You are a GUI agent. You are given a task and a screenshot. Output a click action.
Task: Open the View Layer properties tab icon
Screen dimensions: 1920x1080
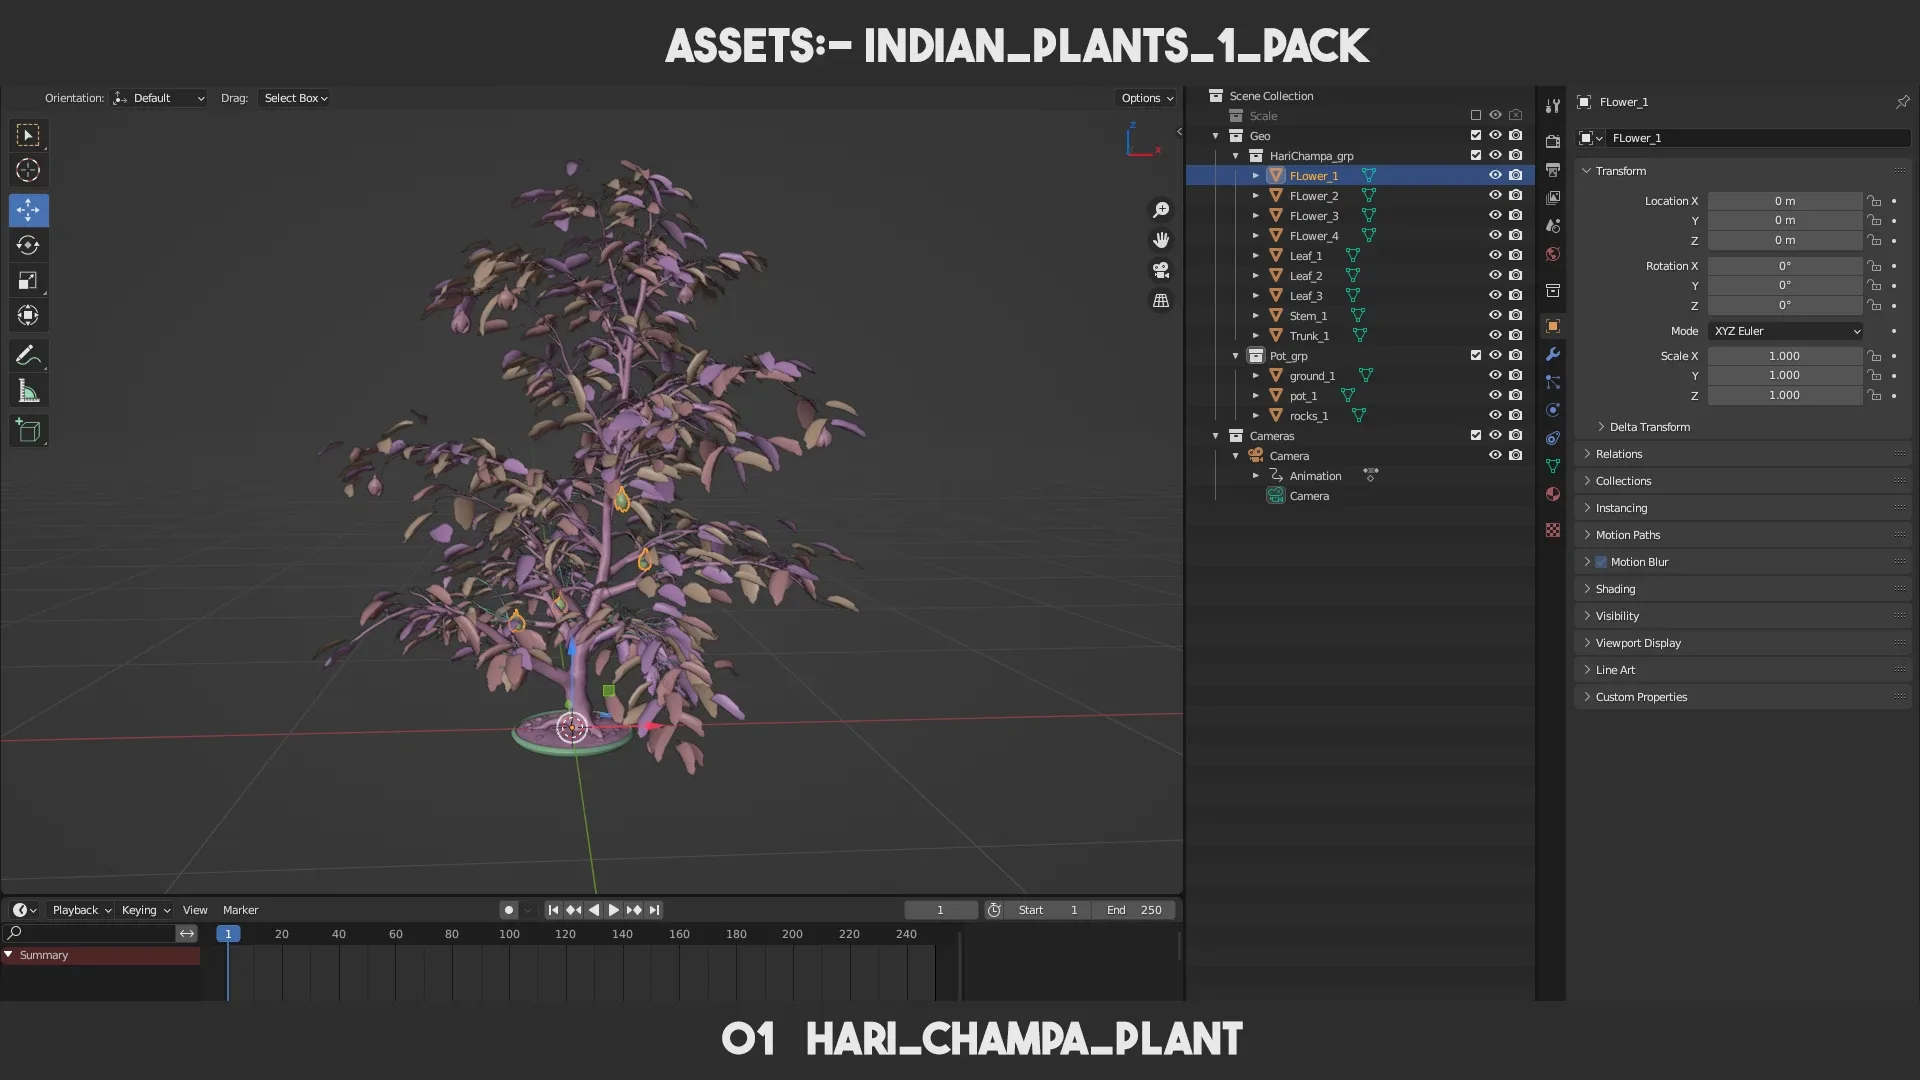pyautogui.click(x=1552, y=198)
